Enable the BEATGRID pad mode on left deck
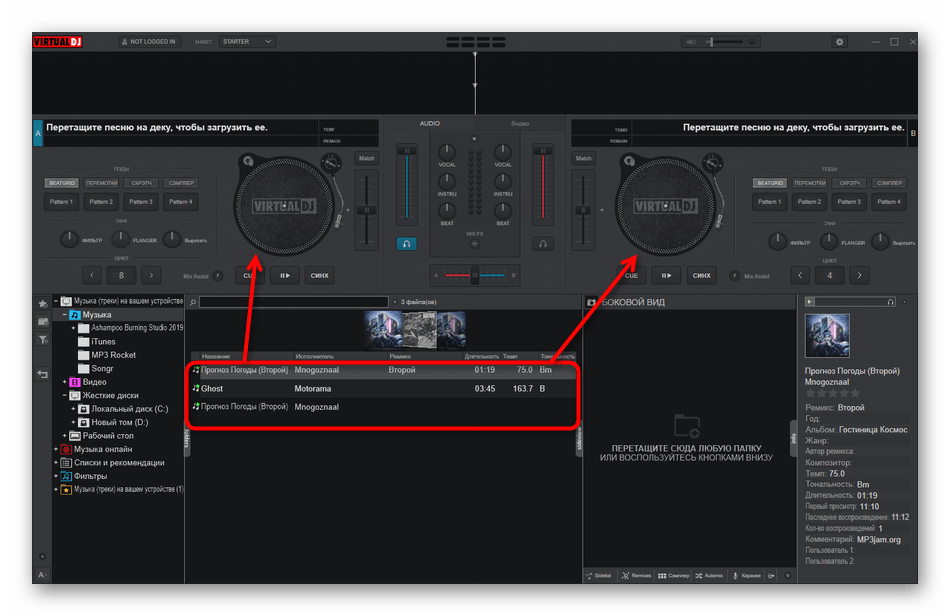 tap(62, 183)
